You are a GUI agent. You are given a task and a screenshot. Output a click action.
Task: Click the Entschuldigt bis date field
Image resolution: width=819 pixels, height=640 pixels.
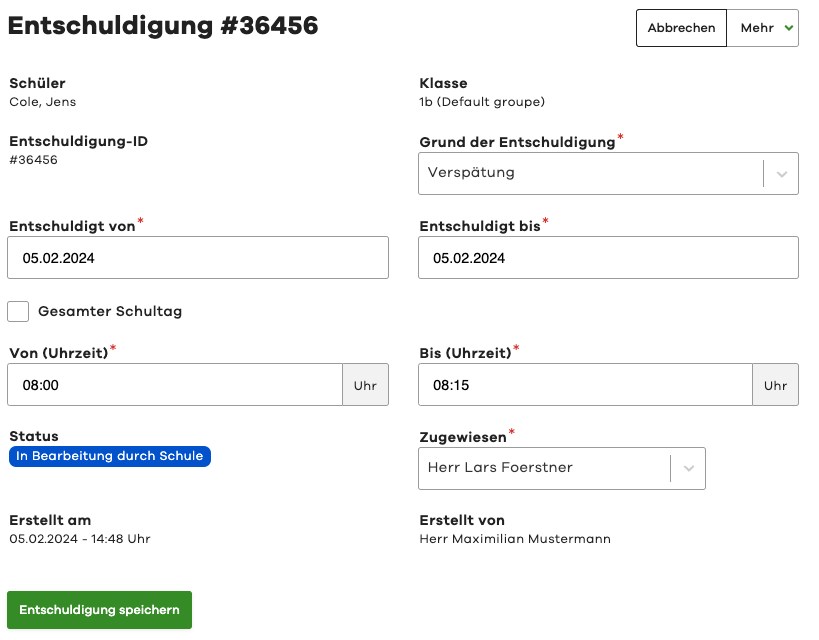tap(608, 258)
